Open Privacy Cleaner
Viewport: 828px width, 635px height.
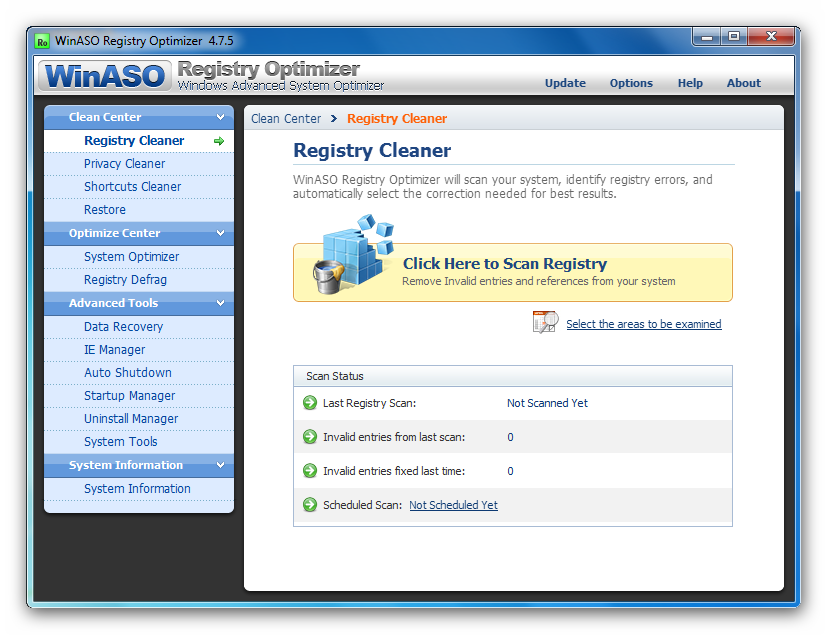[139, 164]
